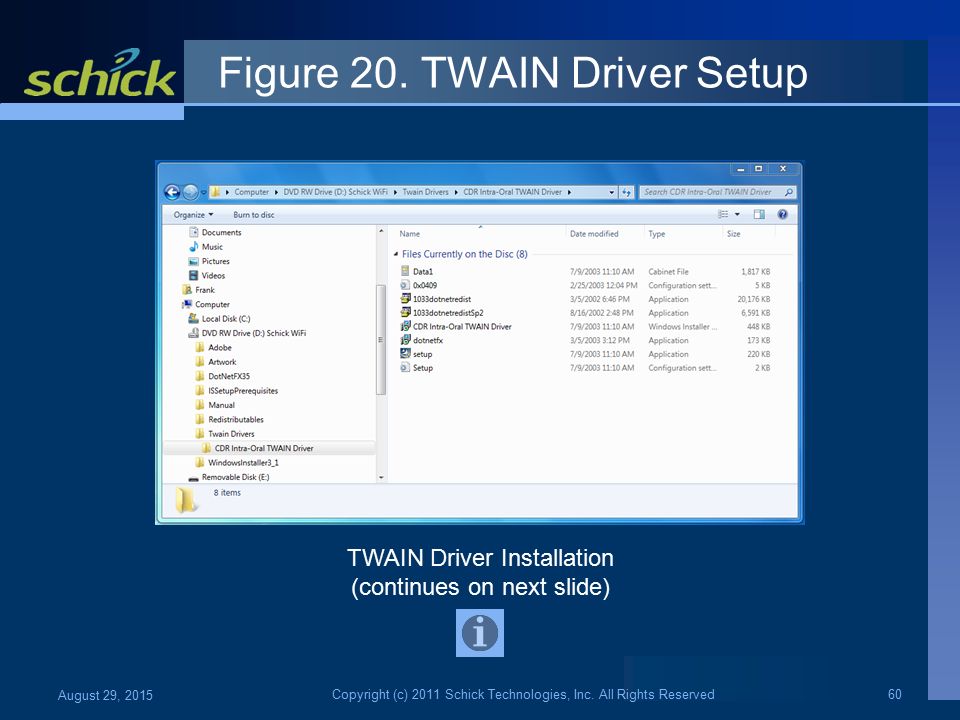This screenshot has height=720, width=960.
Task: Expand the arrow at the end of the breadcrumb path
Action: click(569, 192)
